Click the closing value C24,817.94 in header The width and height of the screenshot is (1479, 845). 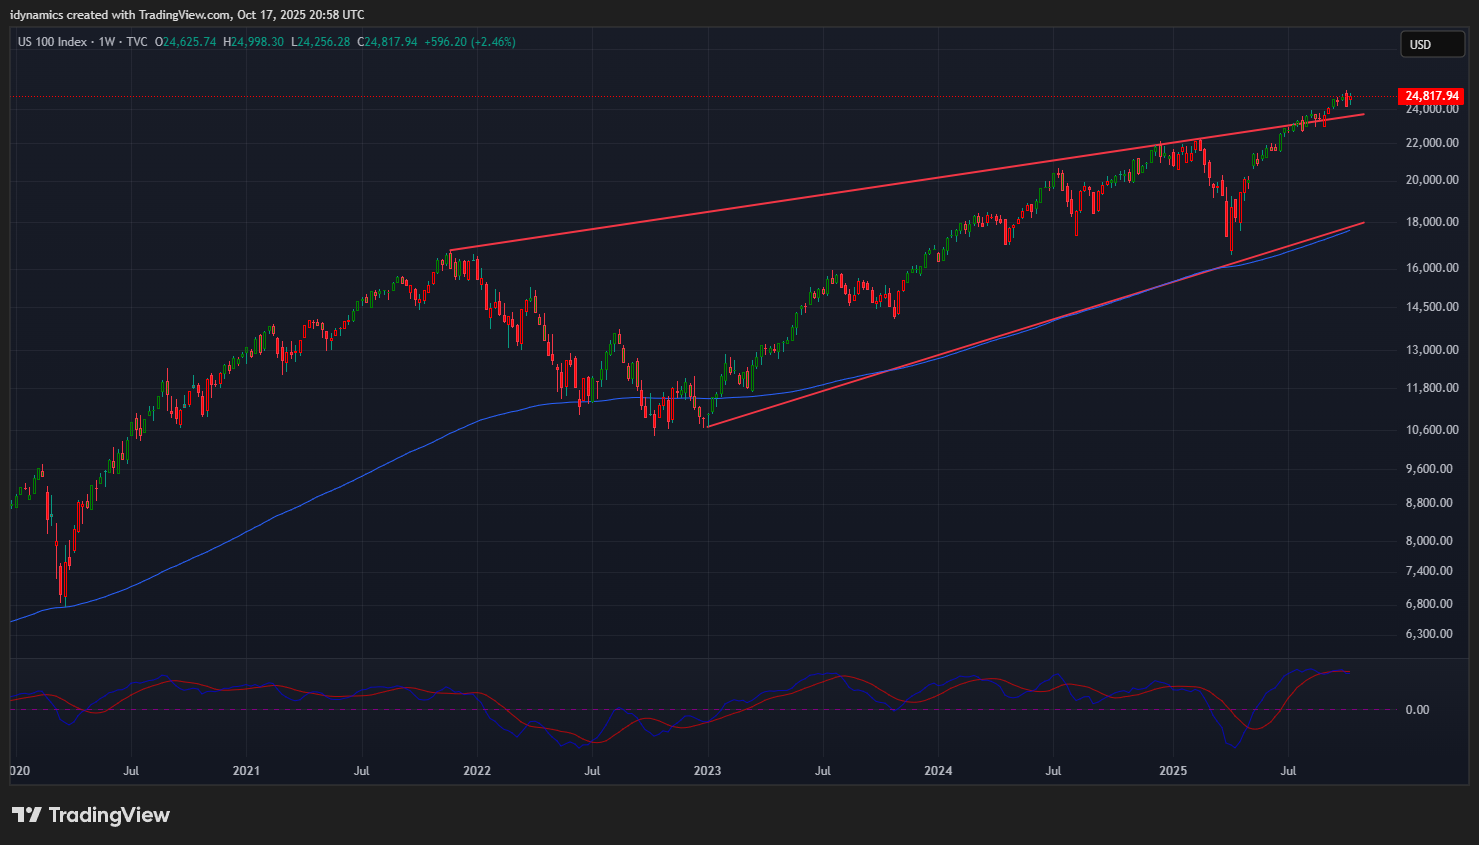pos(391,42)
